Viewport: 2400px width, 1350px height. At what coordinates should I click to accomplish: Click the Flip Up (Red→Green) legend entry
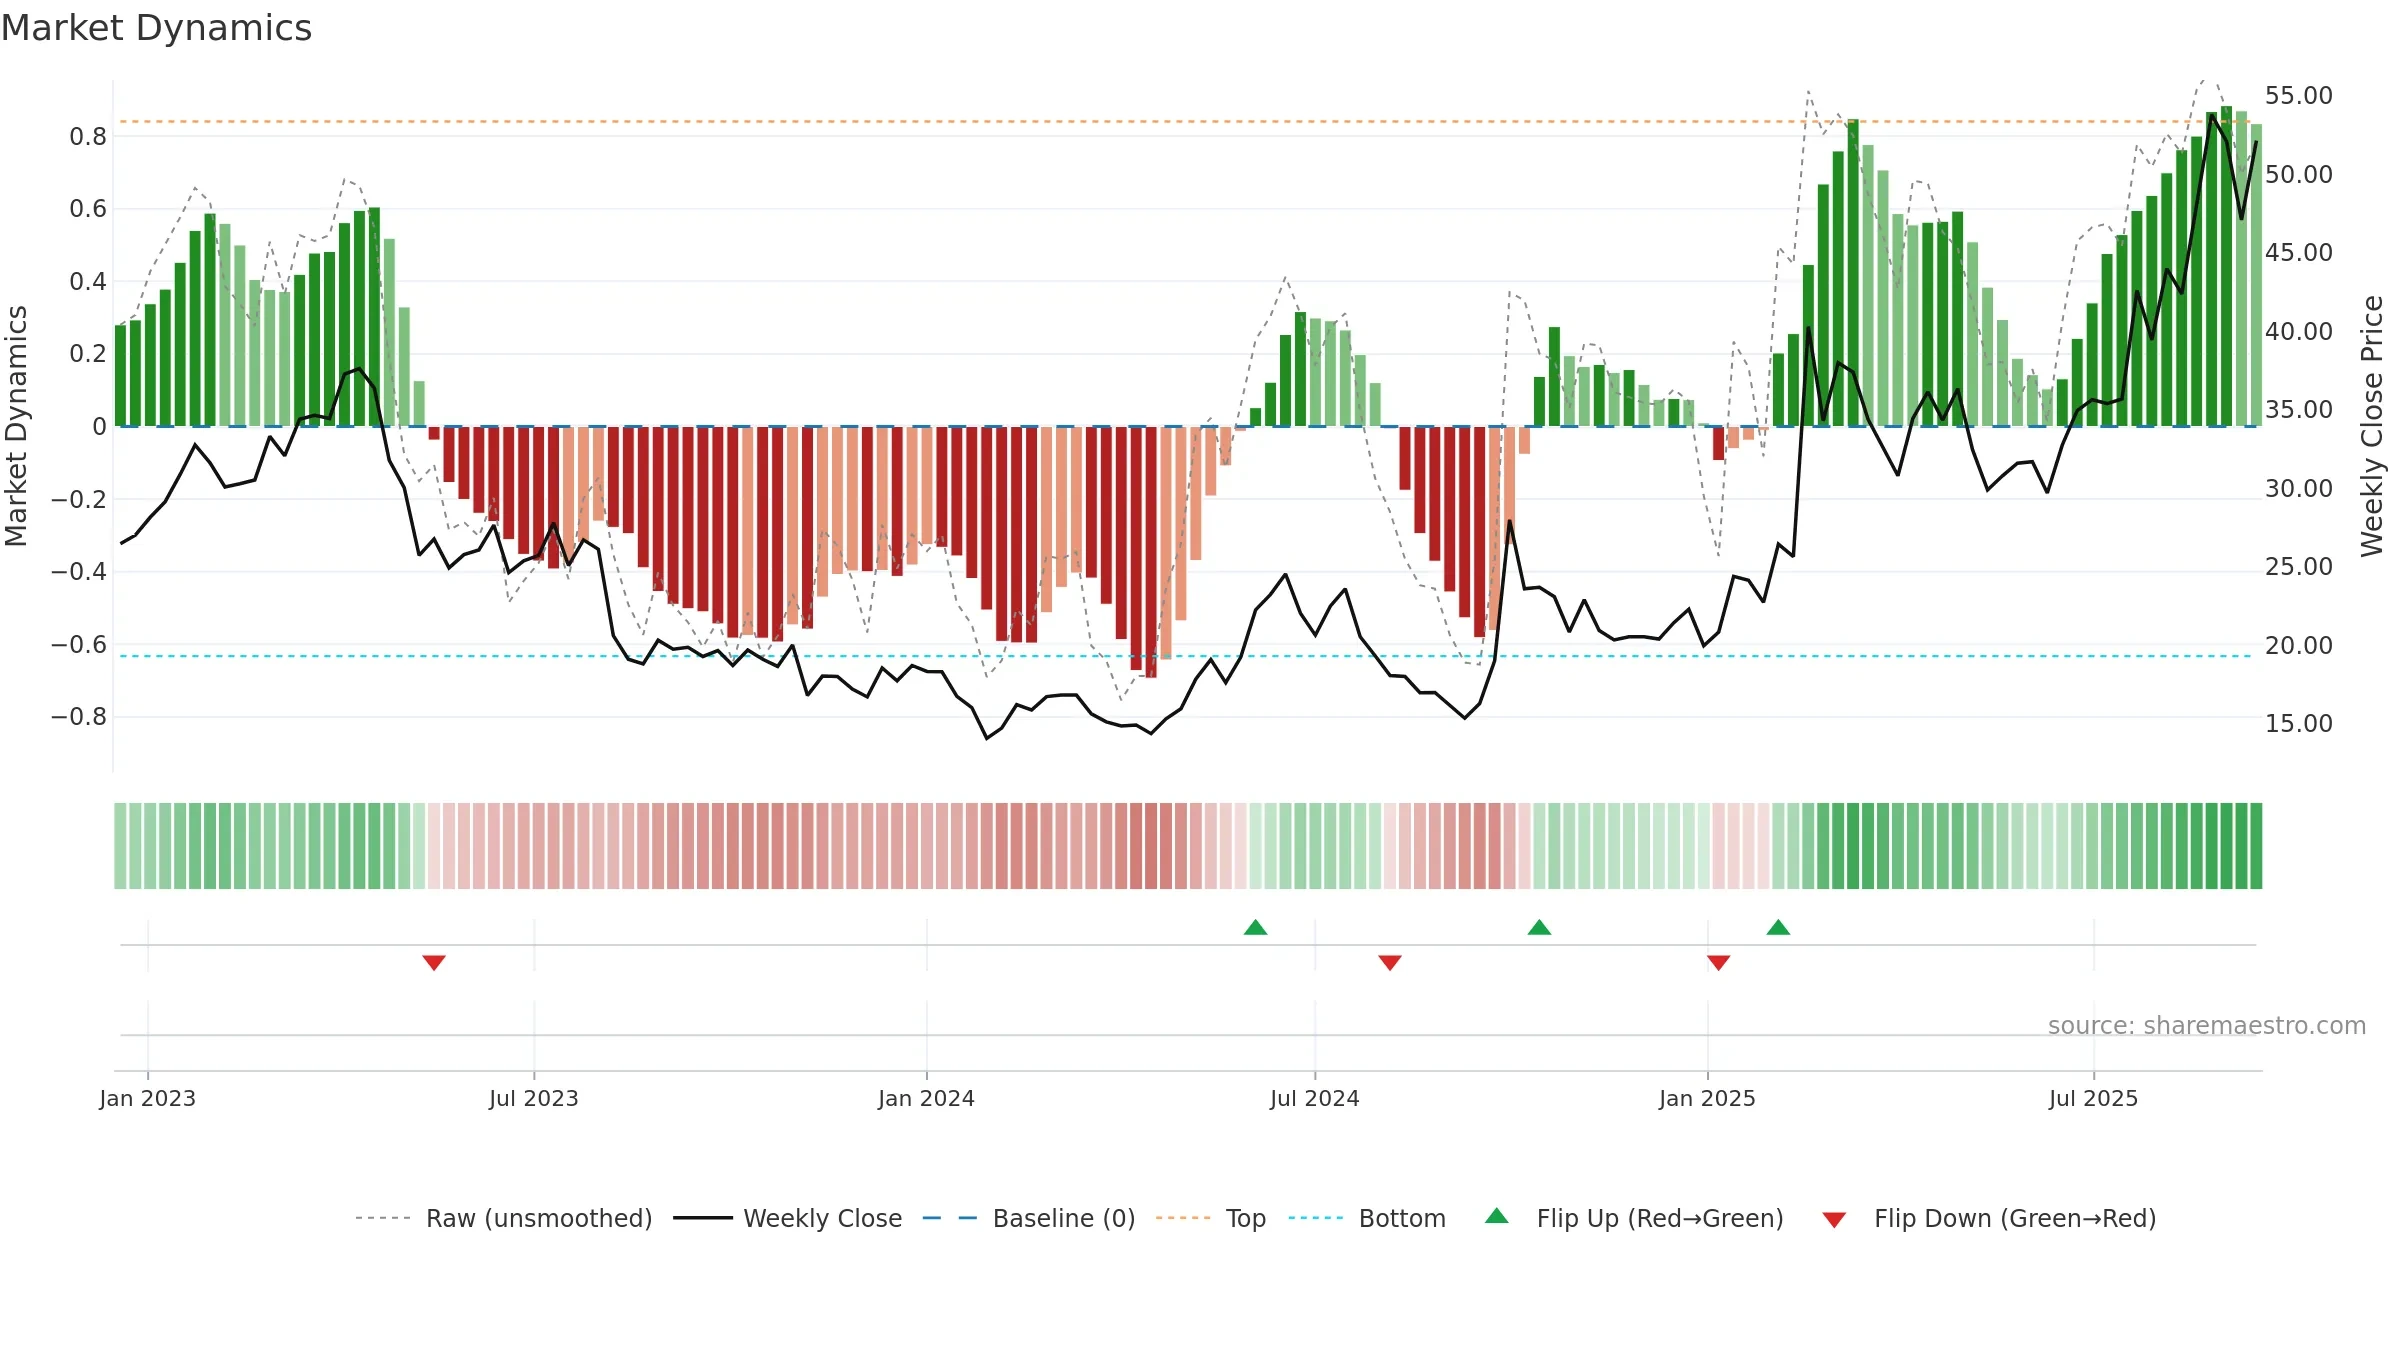click(1634, 1218)
